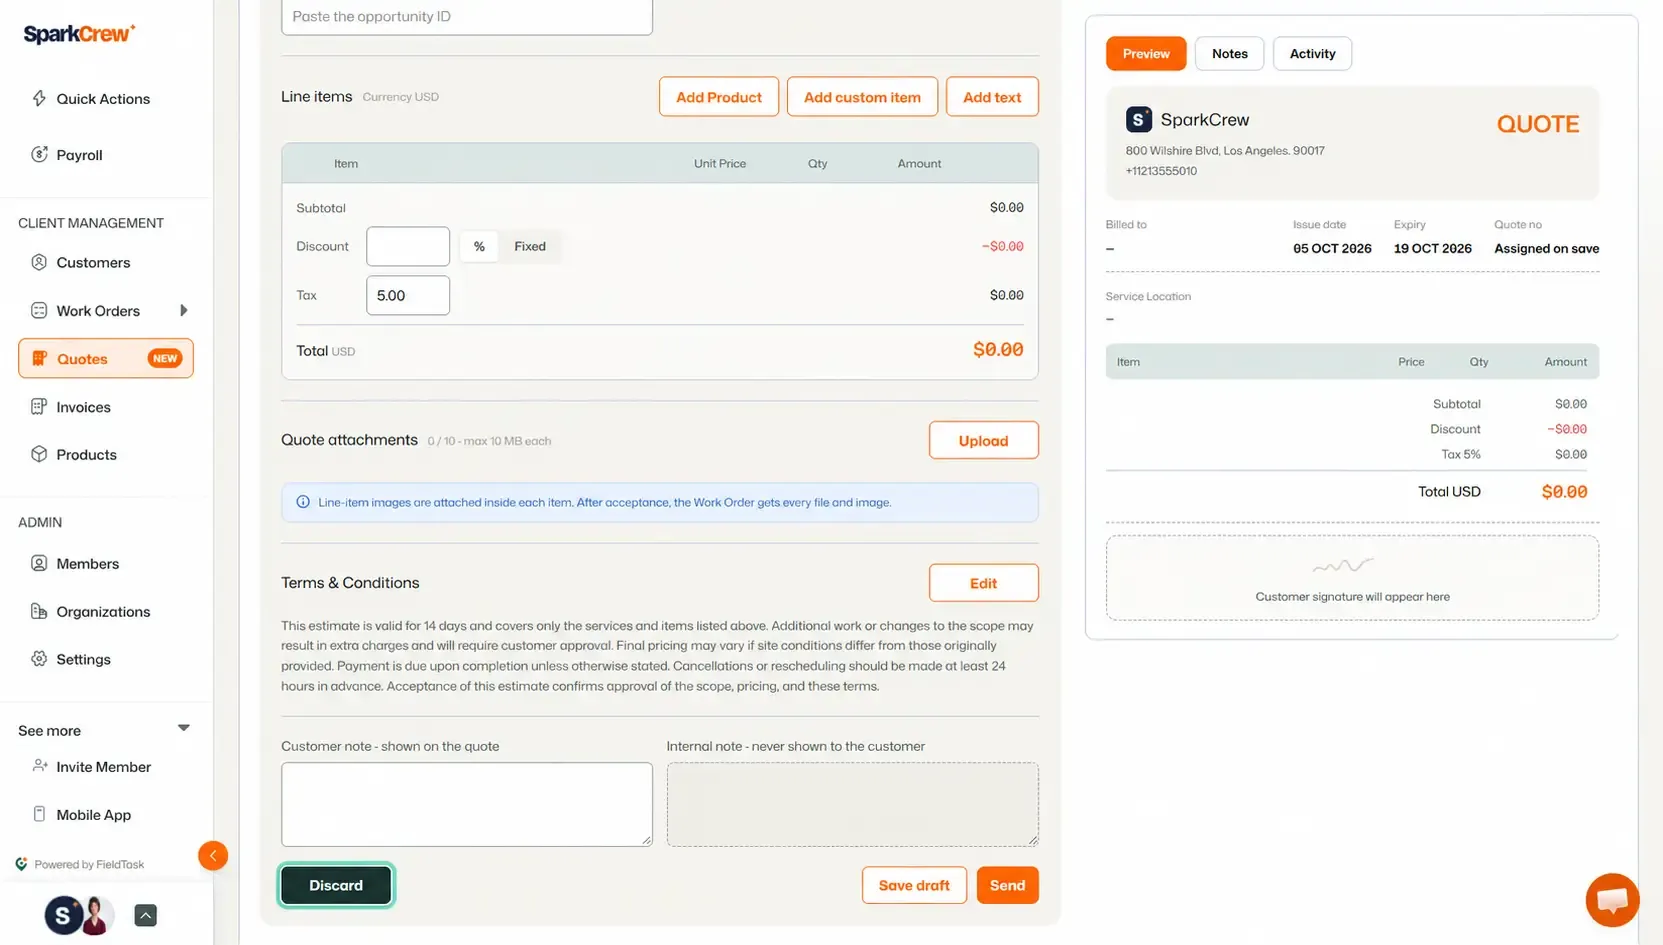Open the orange chat support bubble

1612,900
